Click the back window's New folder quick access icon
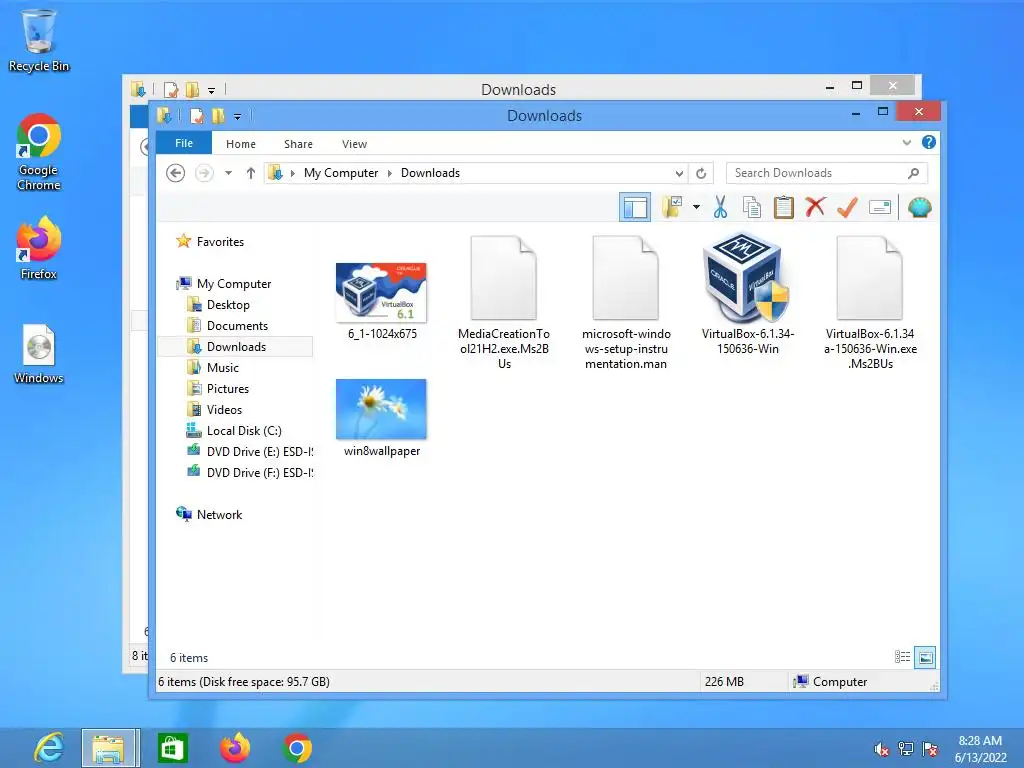 pos(192,89)
